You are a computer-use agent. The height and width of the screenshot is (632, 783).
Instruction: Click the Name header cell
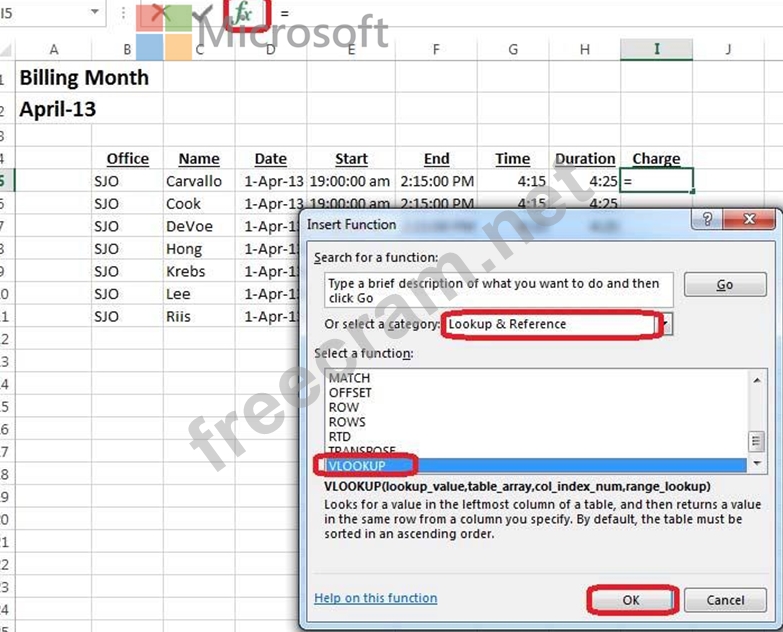click(199, 159)
